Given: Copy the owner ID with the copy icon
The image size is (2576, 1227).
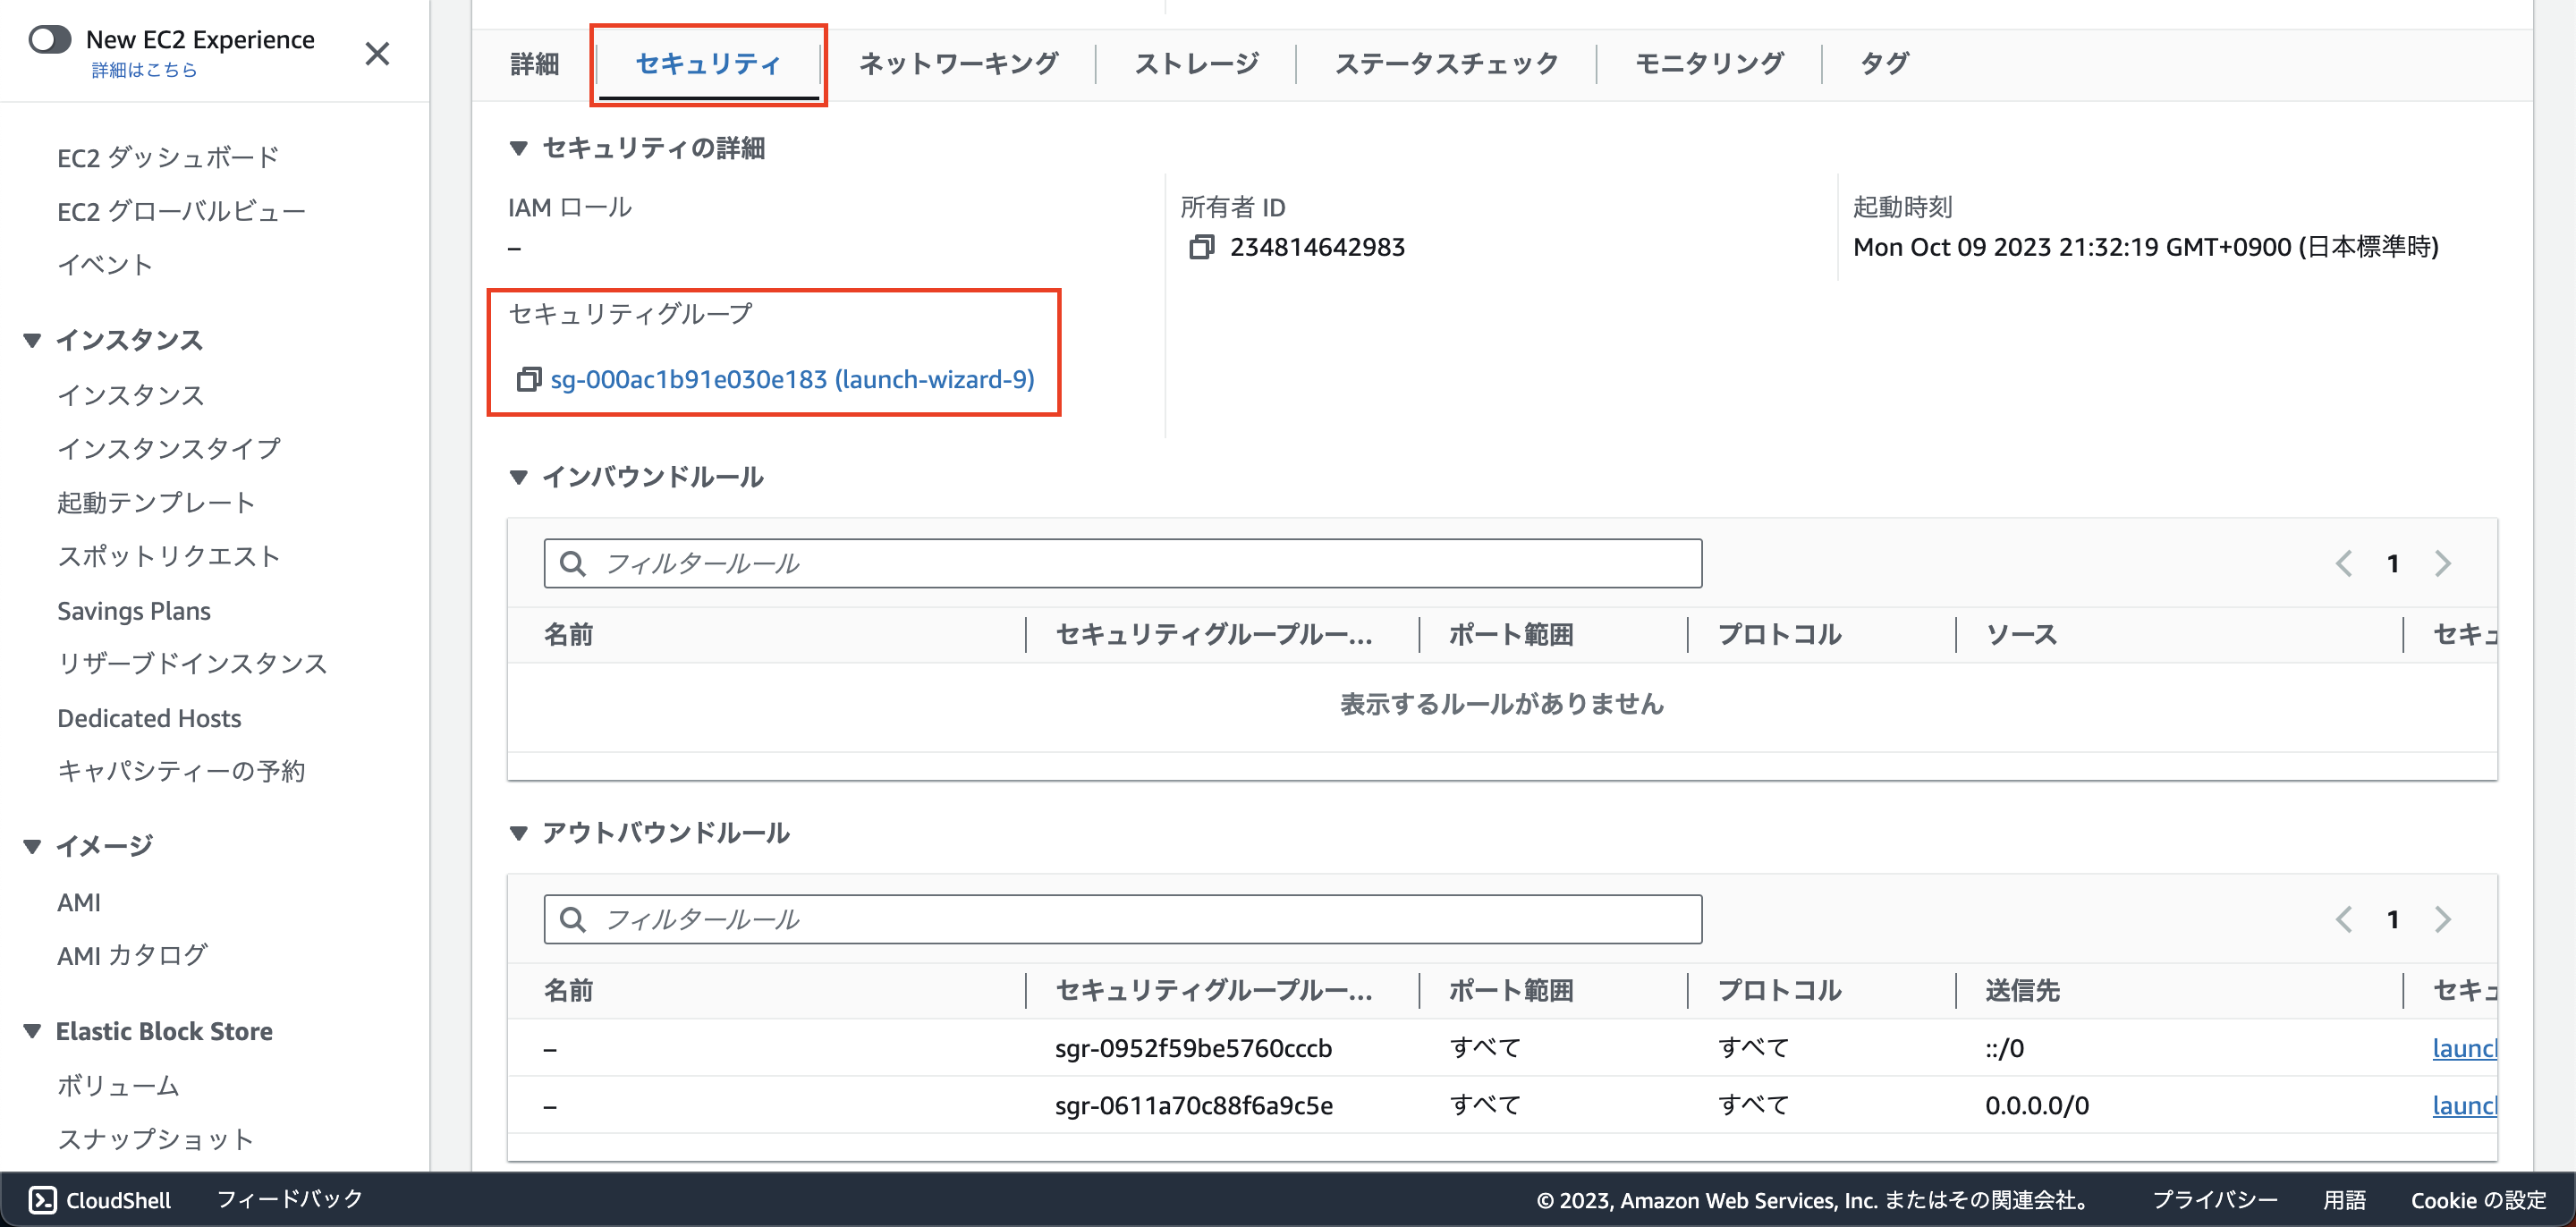Looking at the screenshot, I should coord(1201,247).
